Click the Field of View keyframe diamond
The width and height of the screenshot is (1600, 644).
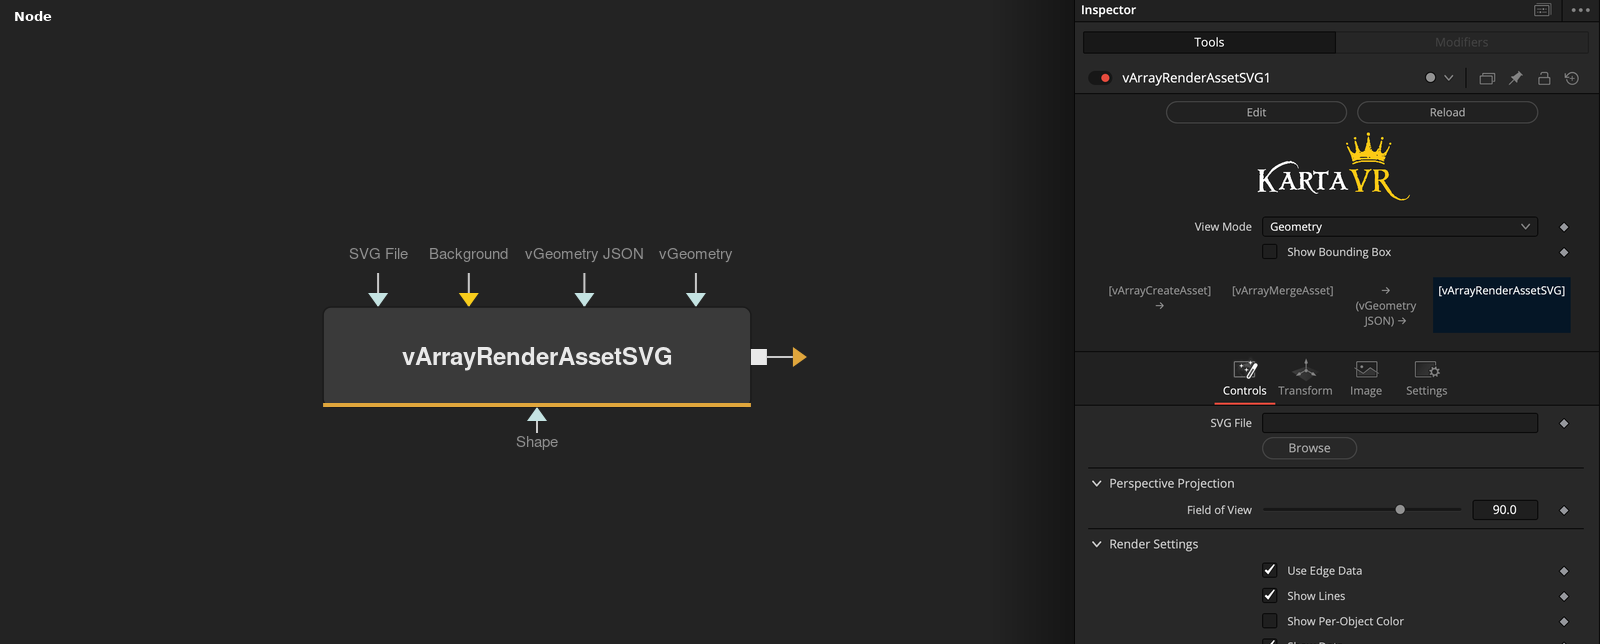click(1564, 510)
